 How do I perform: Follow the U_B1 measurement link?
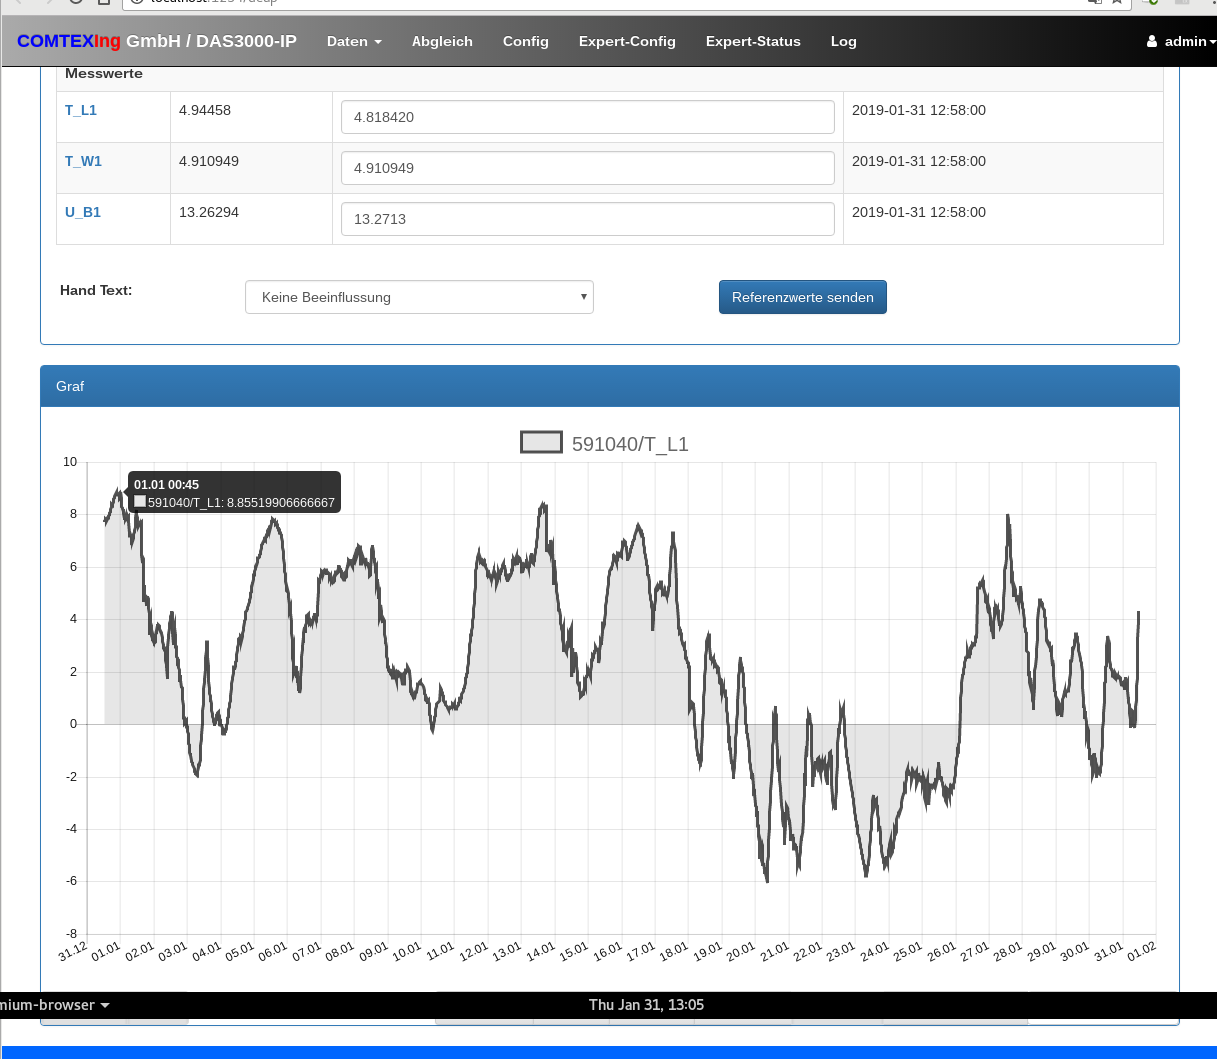click(83, 212)
